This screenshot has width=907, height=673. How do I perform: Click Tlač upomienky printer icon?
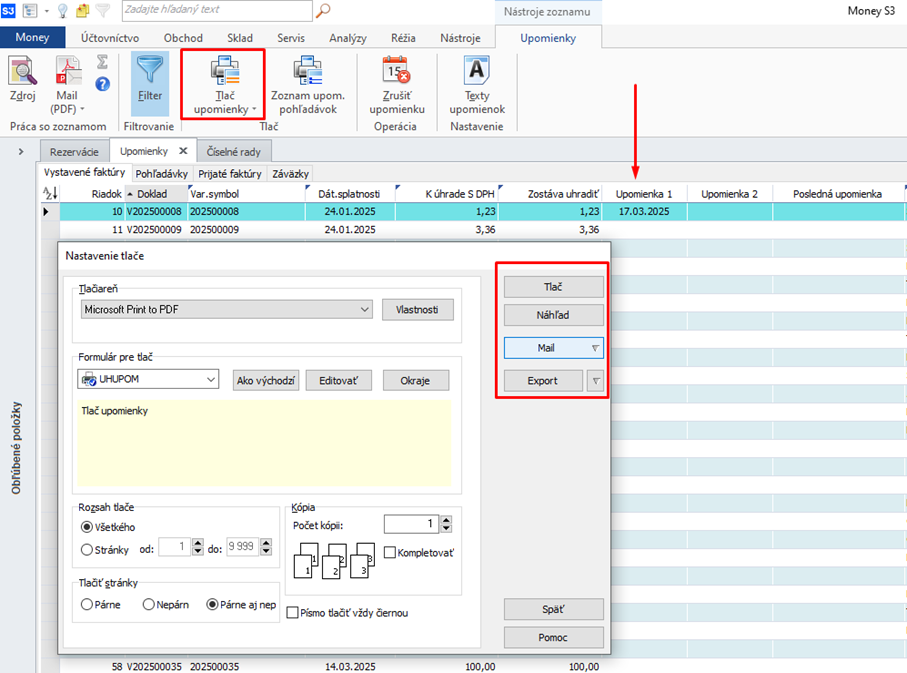(224, 72)
